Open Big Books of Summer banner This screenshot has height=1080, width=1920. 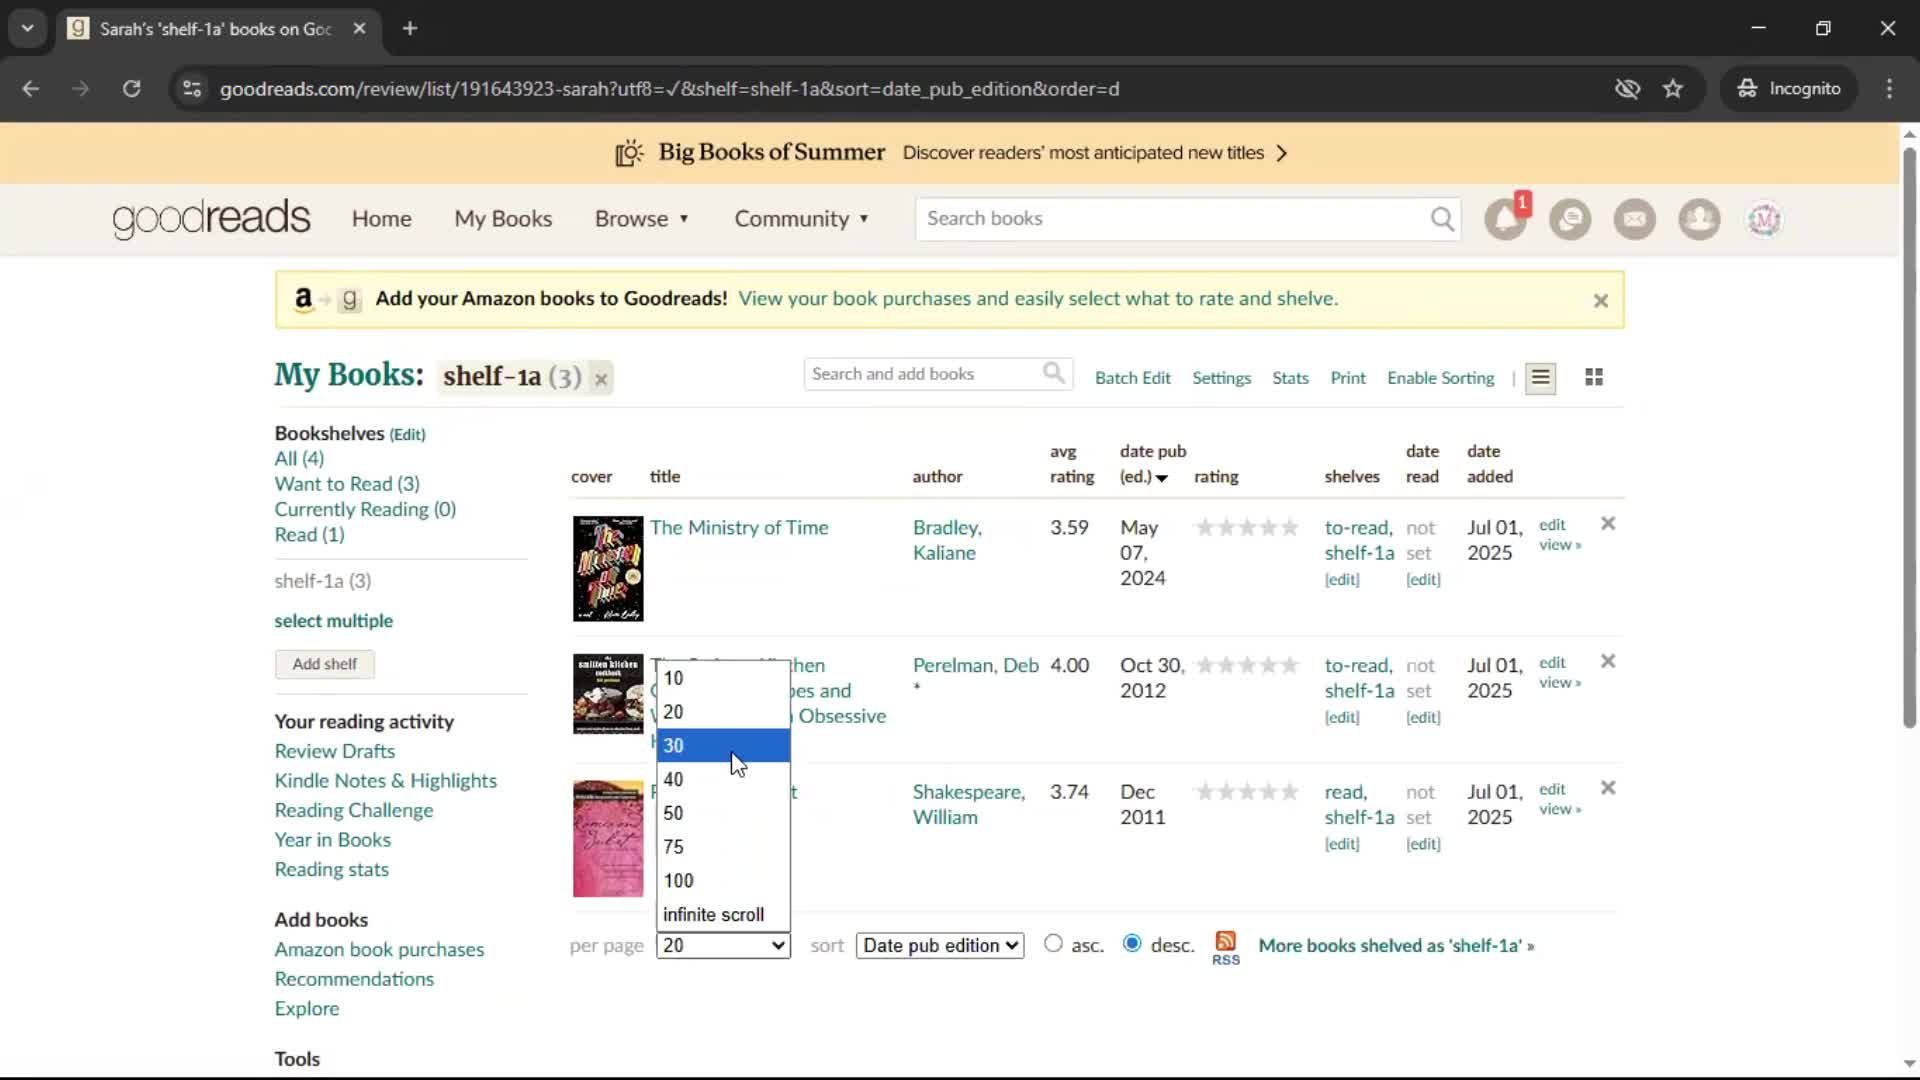(x=950, y=153)
